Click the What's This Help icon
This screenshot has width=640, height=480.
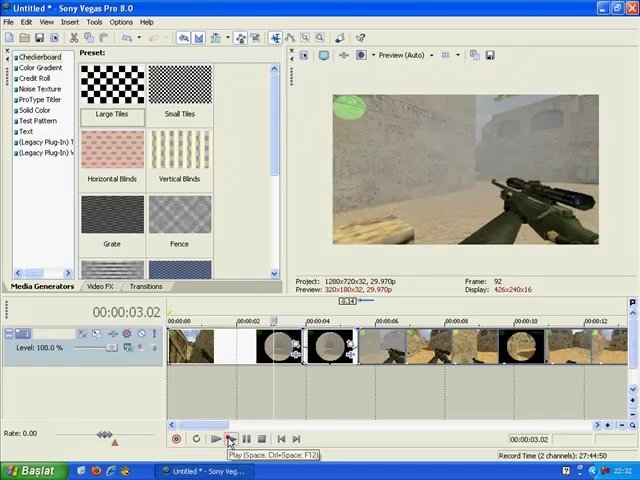(360, 38)
